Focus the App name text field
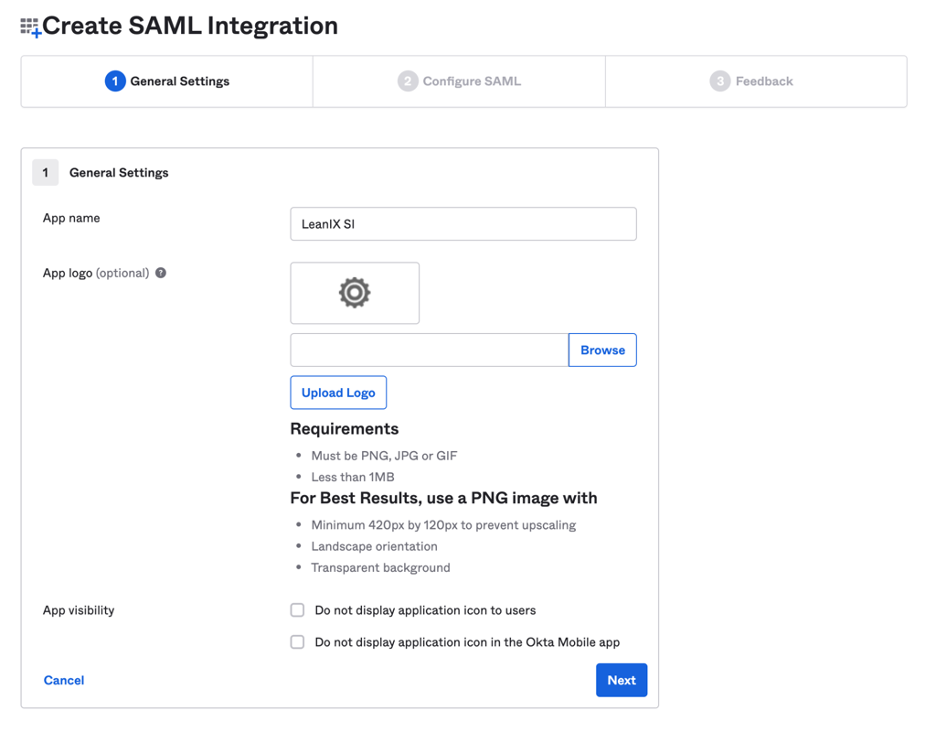The image size is (936, 732). click(463, 224)
